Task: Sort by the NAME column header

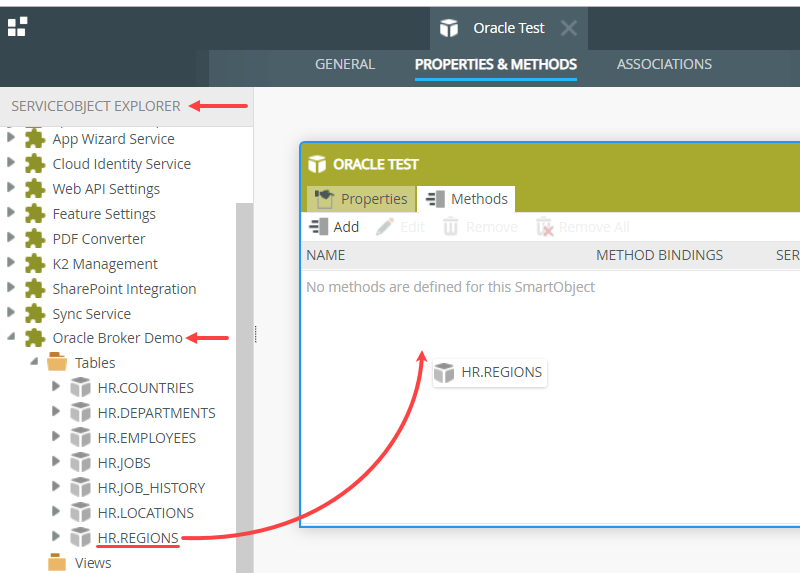Action: [326, 255]
